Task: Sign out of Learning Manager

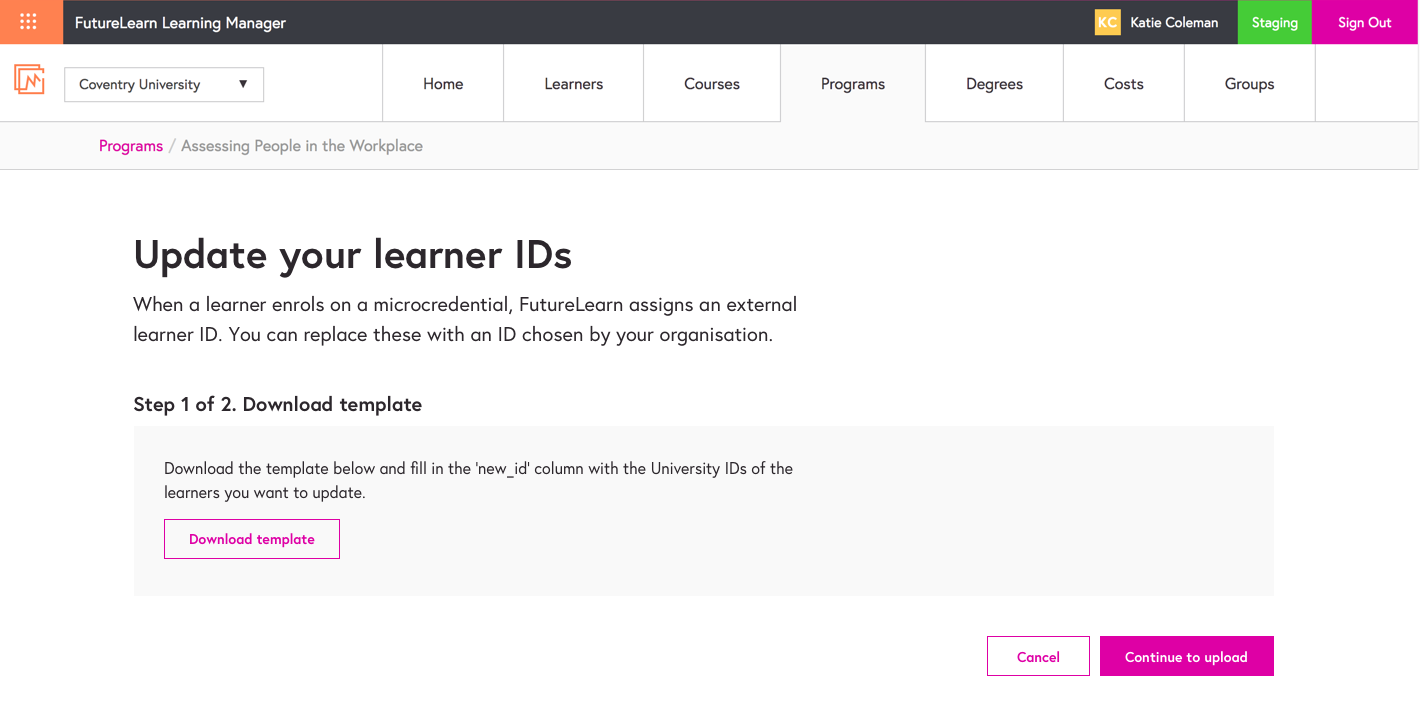Action: tap(1364, 22)
